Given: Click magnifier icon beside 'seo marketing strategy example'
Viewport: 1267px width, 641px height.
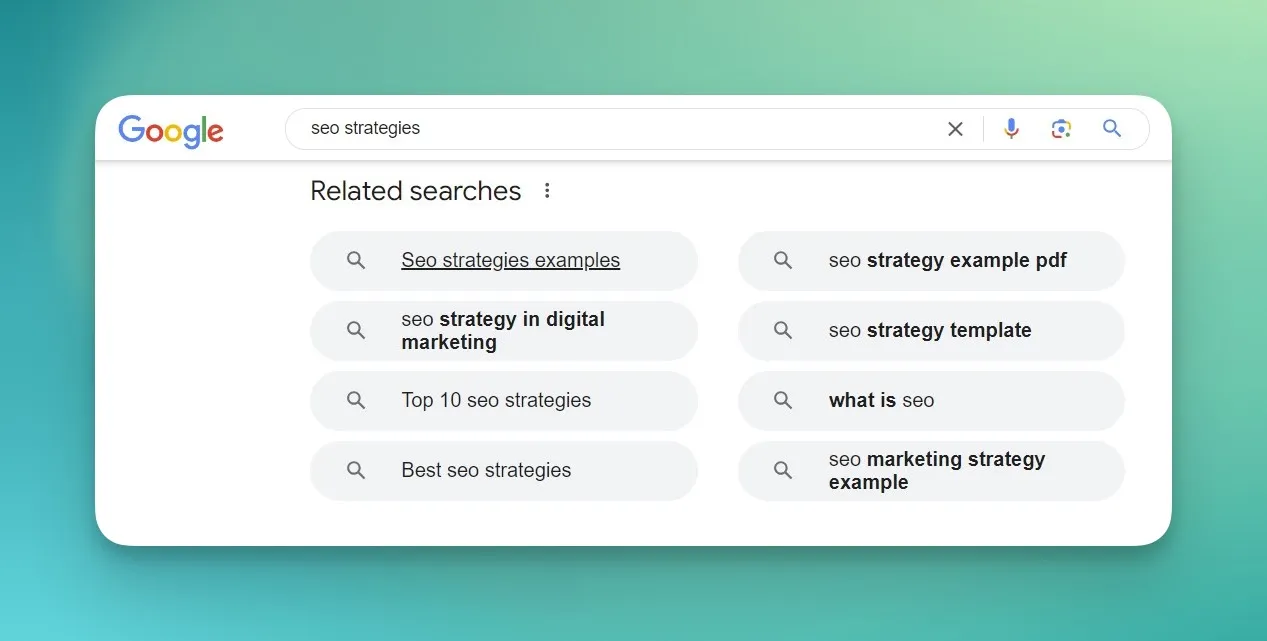Looking at the screenshot, I should [783, 471].
